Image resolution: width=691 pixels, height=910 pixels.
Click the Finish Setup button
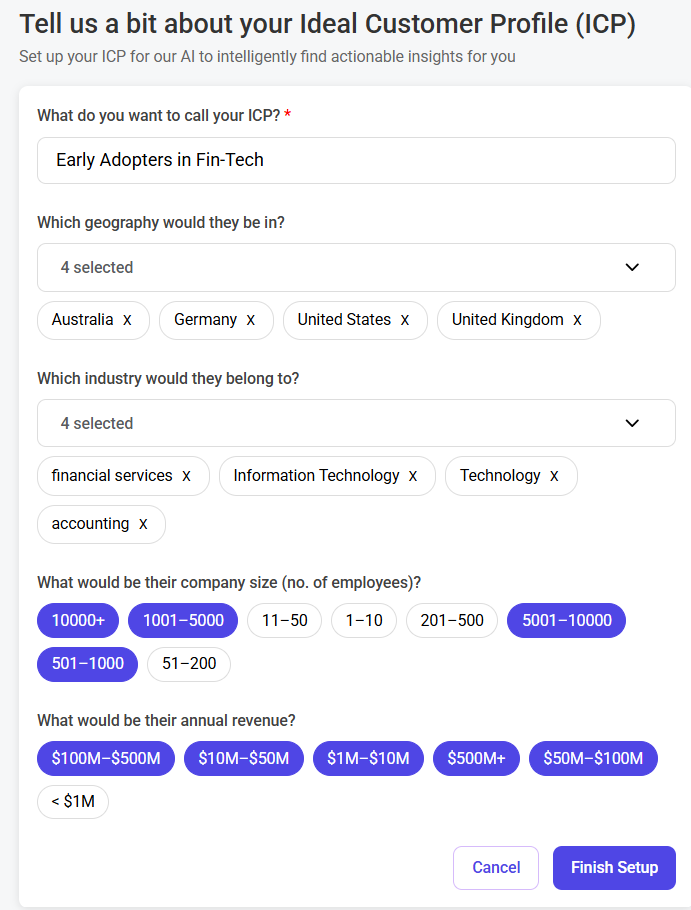point(614,868)
